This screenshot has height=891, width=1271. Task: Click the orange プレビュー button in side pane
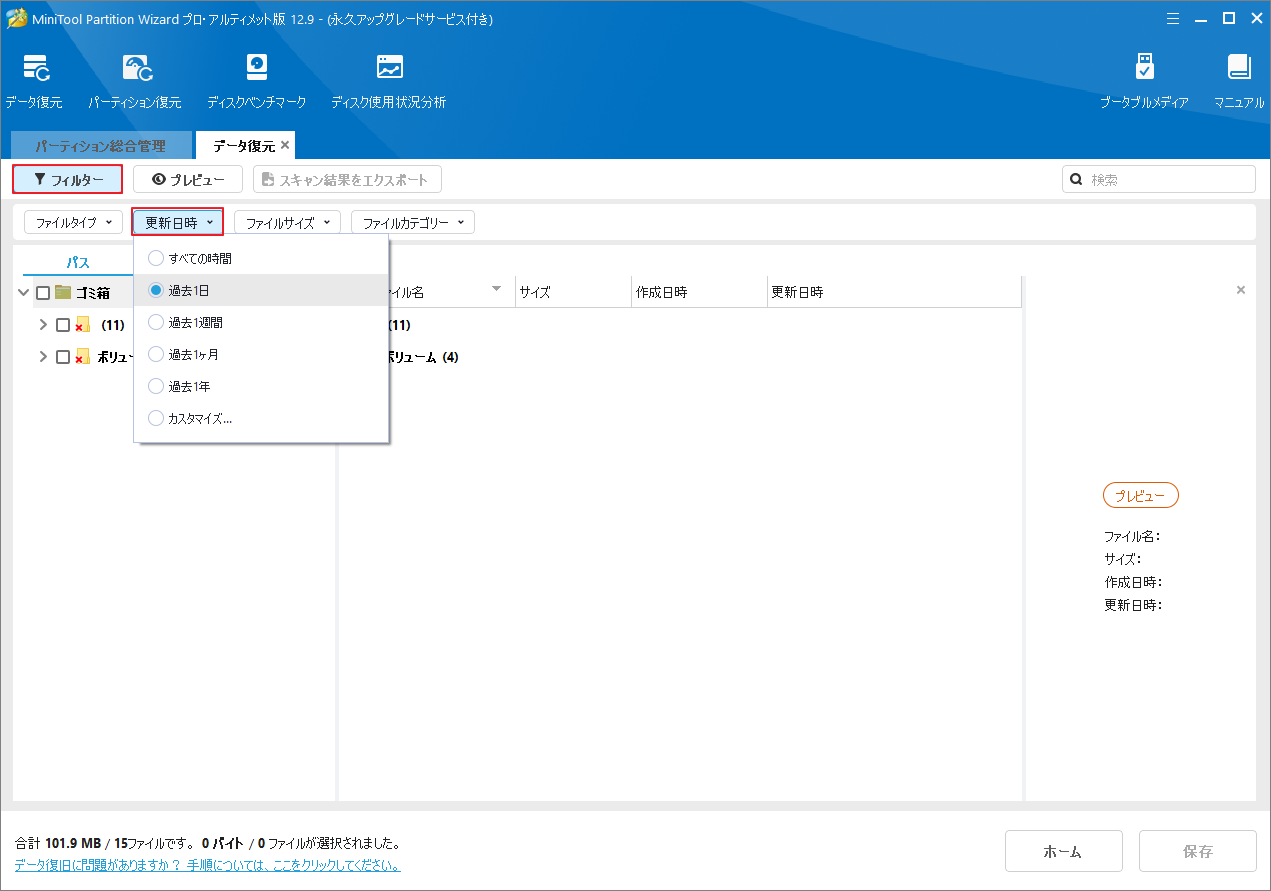[1141, 495]
